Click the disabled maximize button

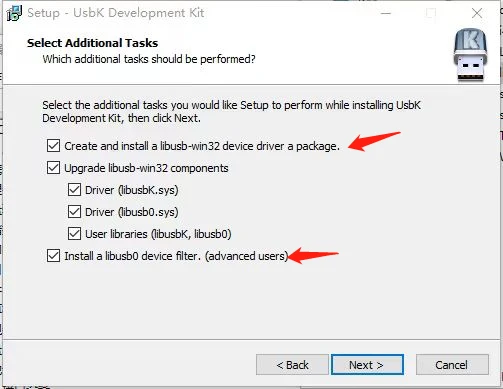(x=431, y=13)
